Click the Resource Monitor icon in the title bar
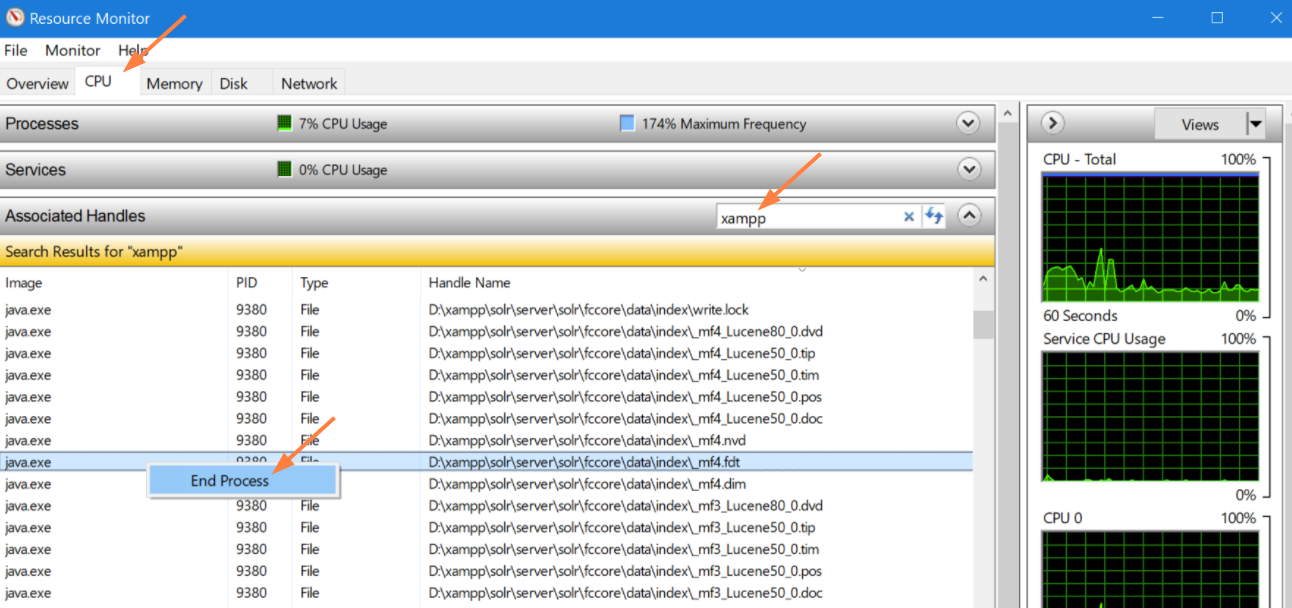Screen dimensions: 1292x608 pos(14,17)
